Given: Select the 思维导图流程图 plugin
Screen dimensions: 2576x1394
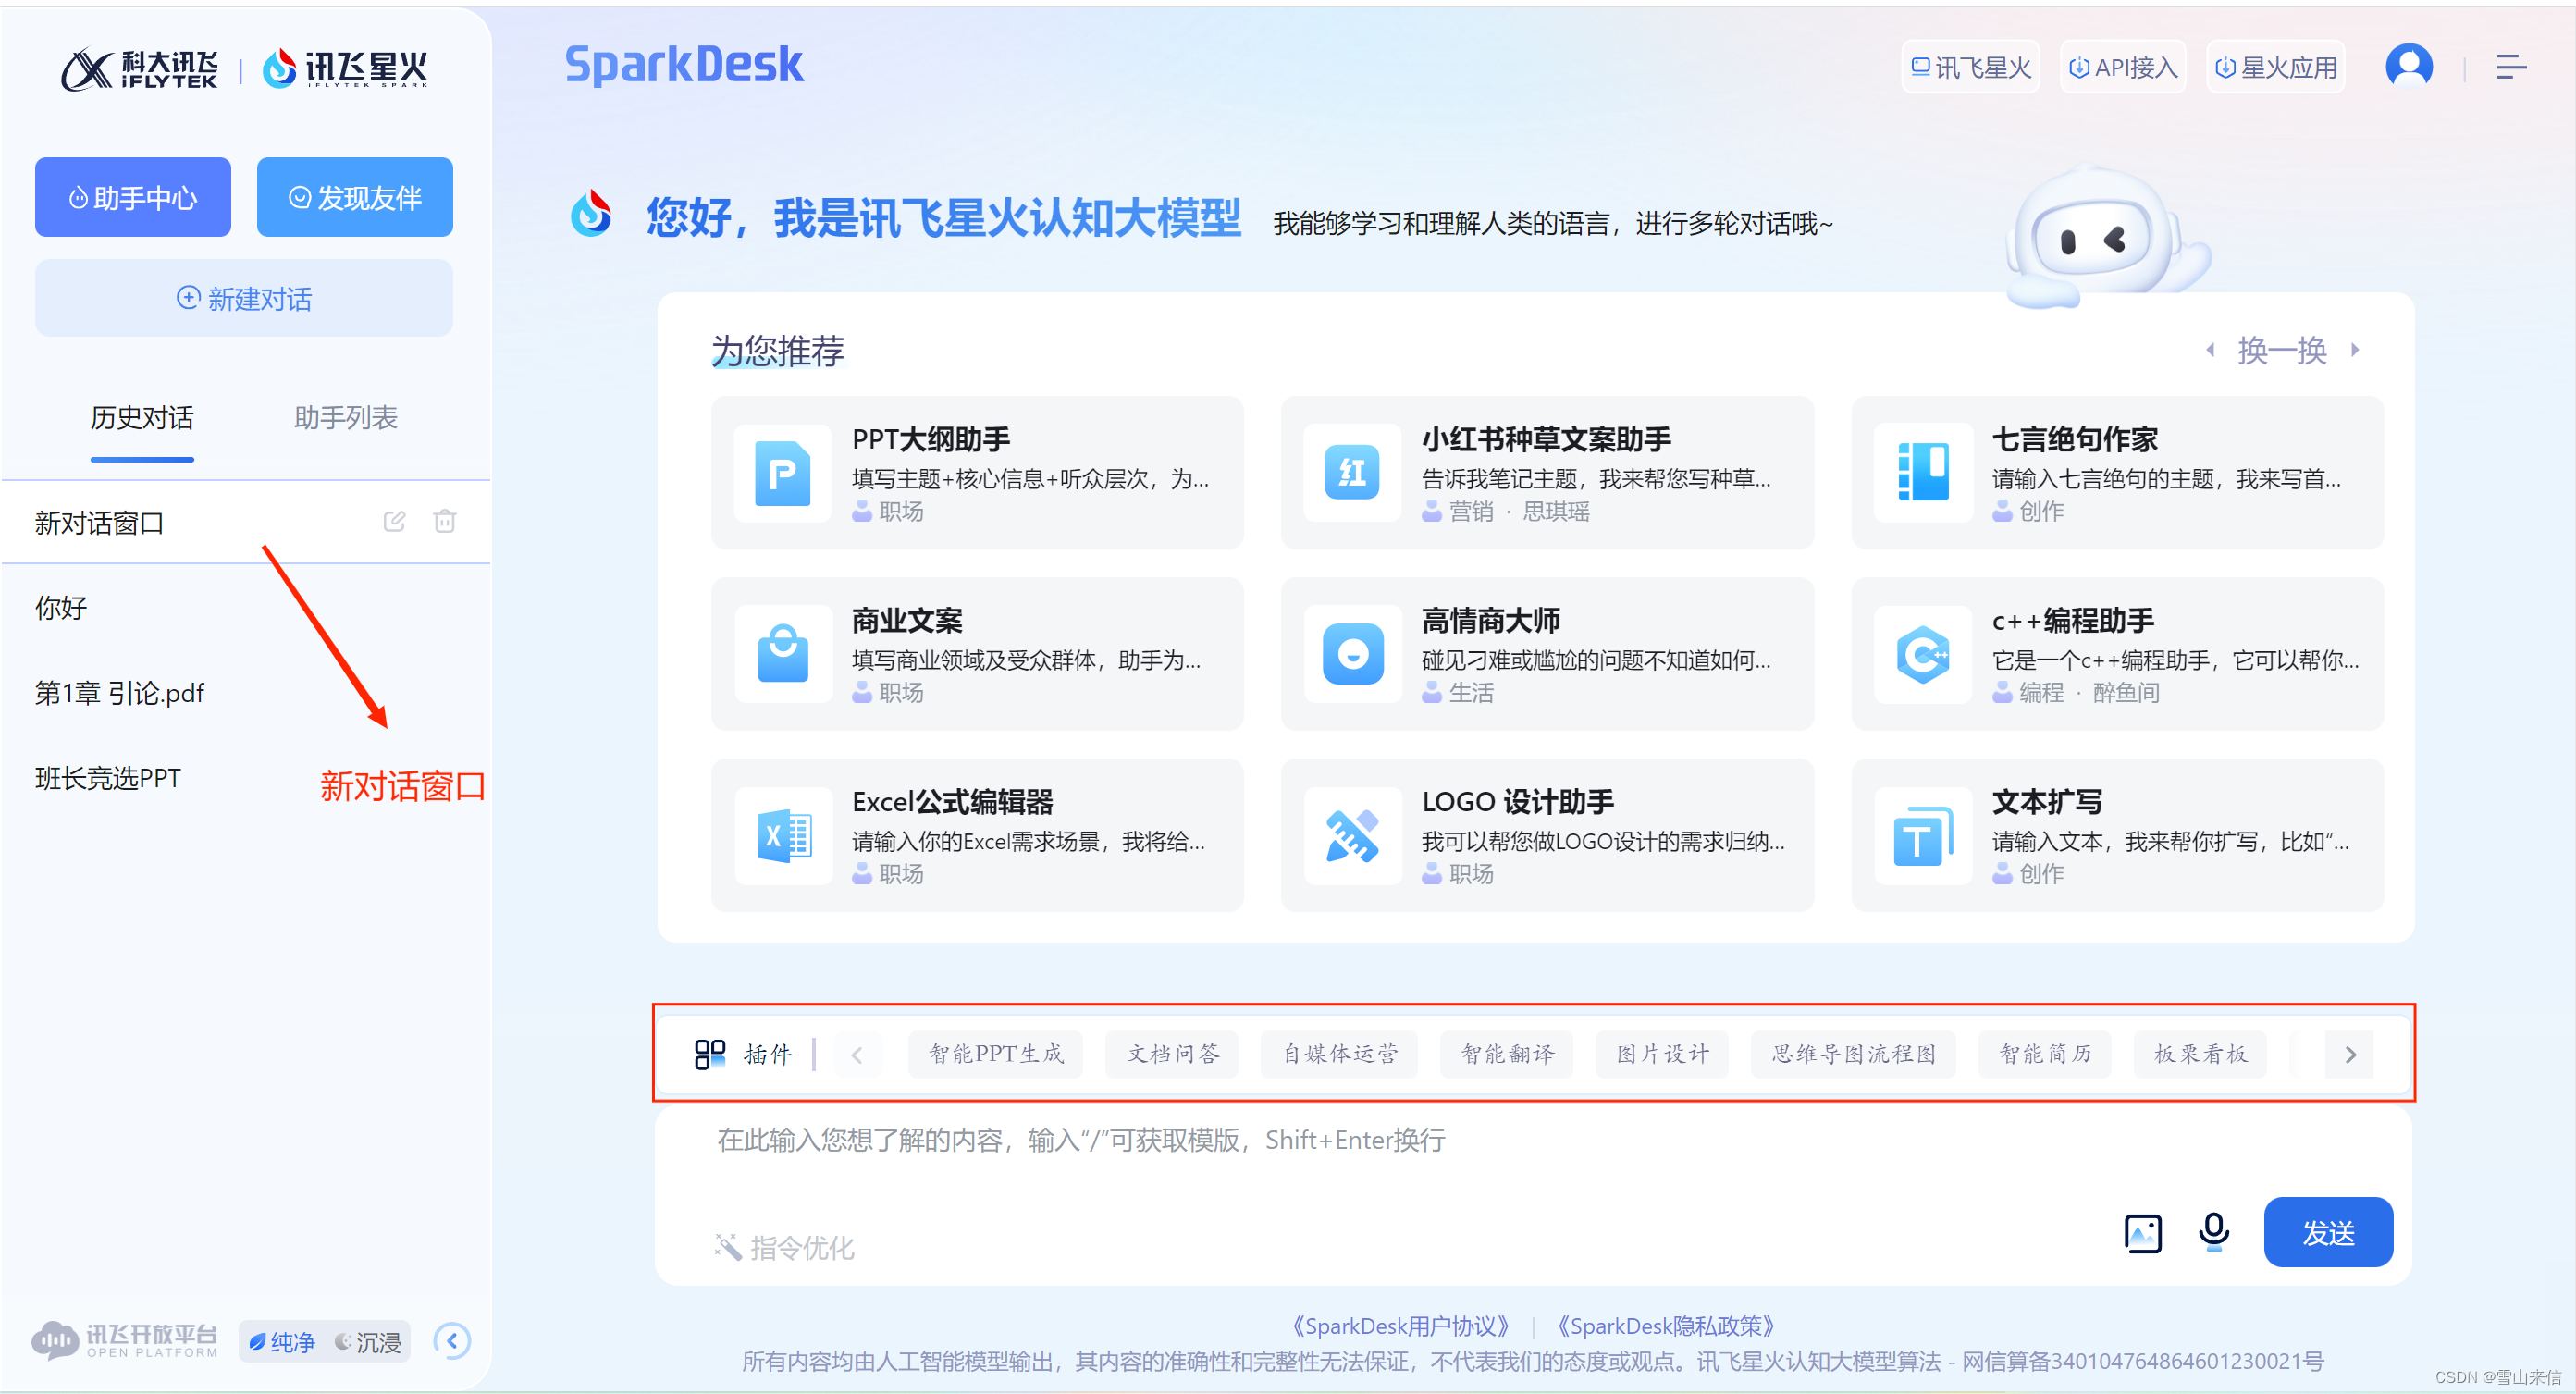Looking at the screenshot, I should 1853,1053.
